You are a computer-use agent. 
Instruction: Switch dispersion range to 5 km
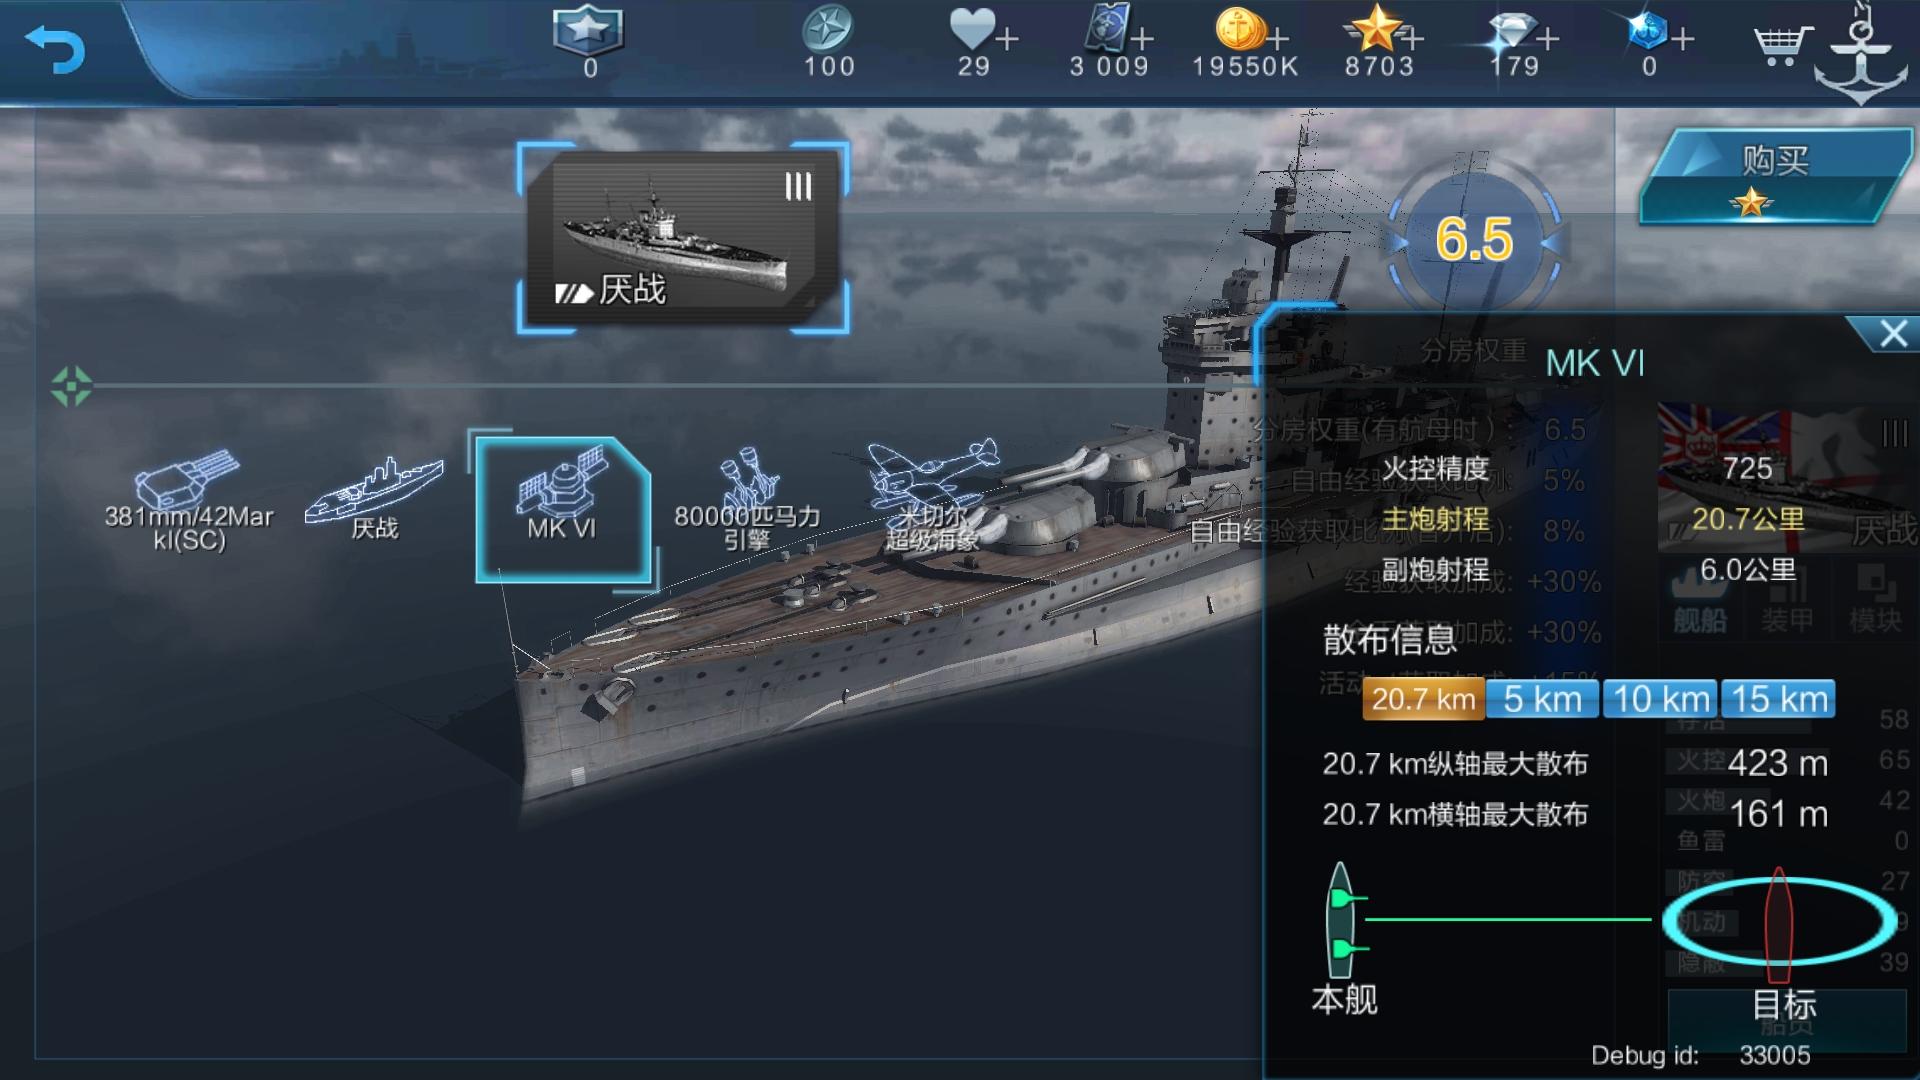[1543, 699]
